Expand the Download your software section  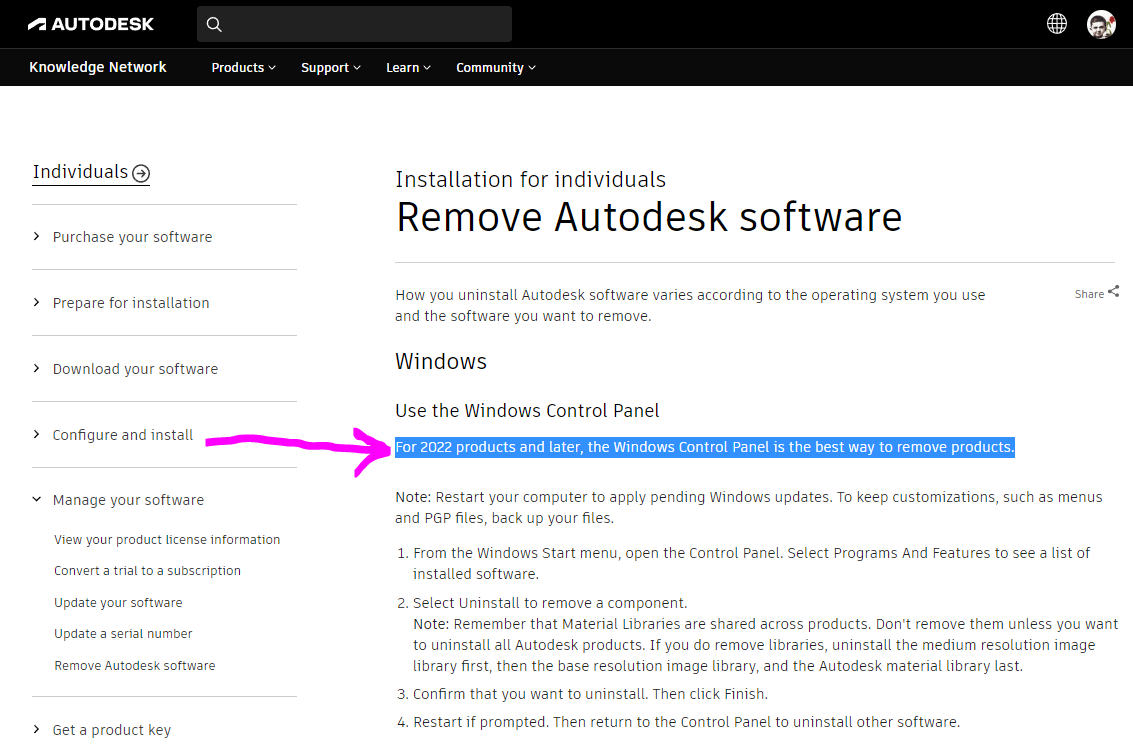tap(134, 368)
